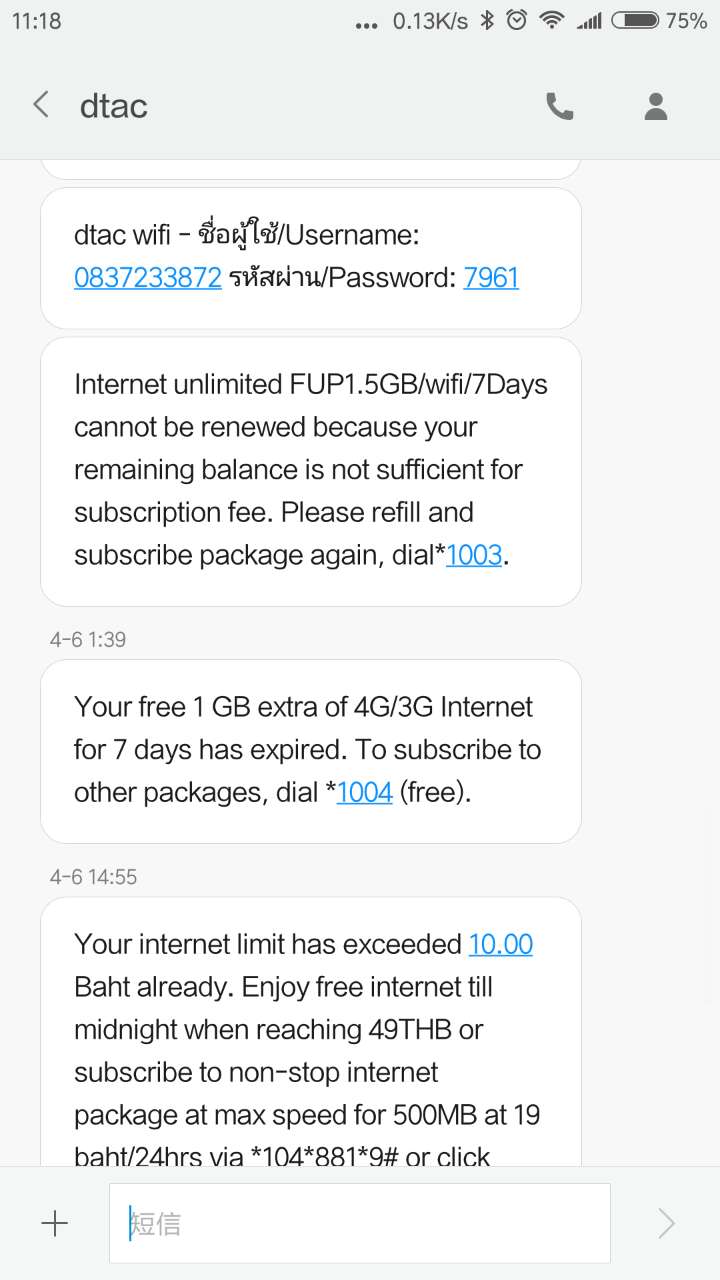Tap the Bluetooth status icon
This screenshot has height=1280, width=720.
click(x=487, y=21)
